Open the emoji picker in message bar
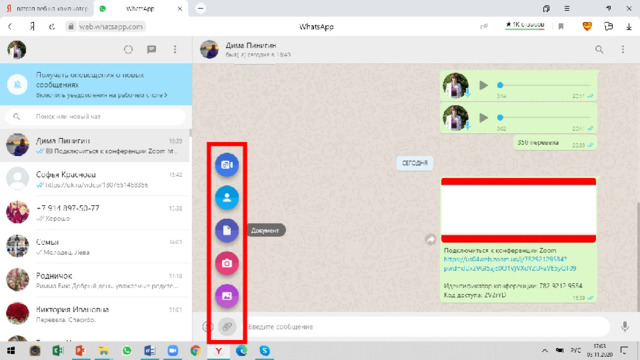The height and width of the screenshot is (360, 640). click(207, 327)
